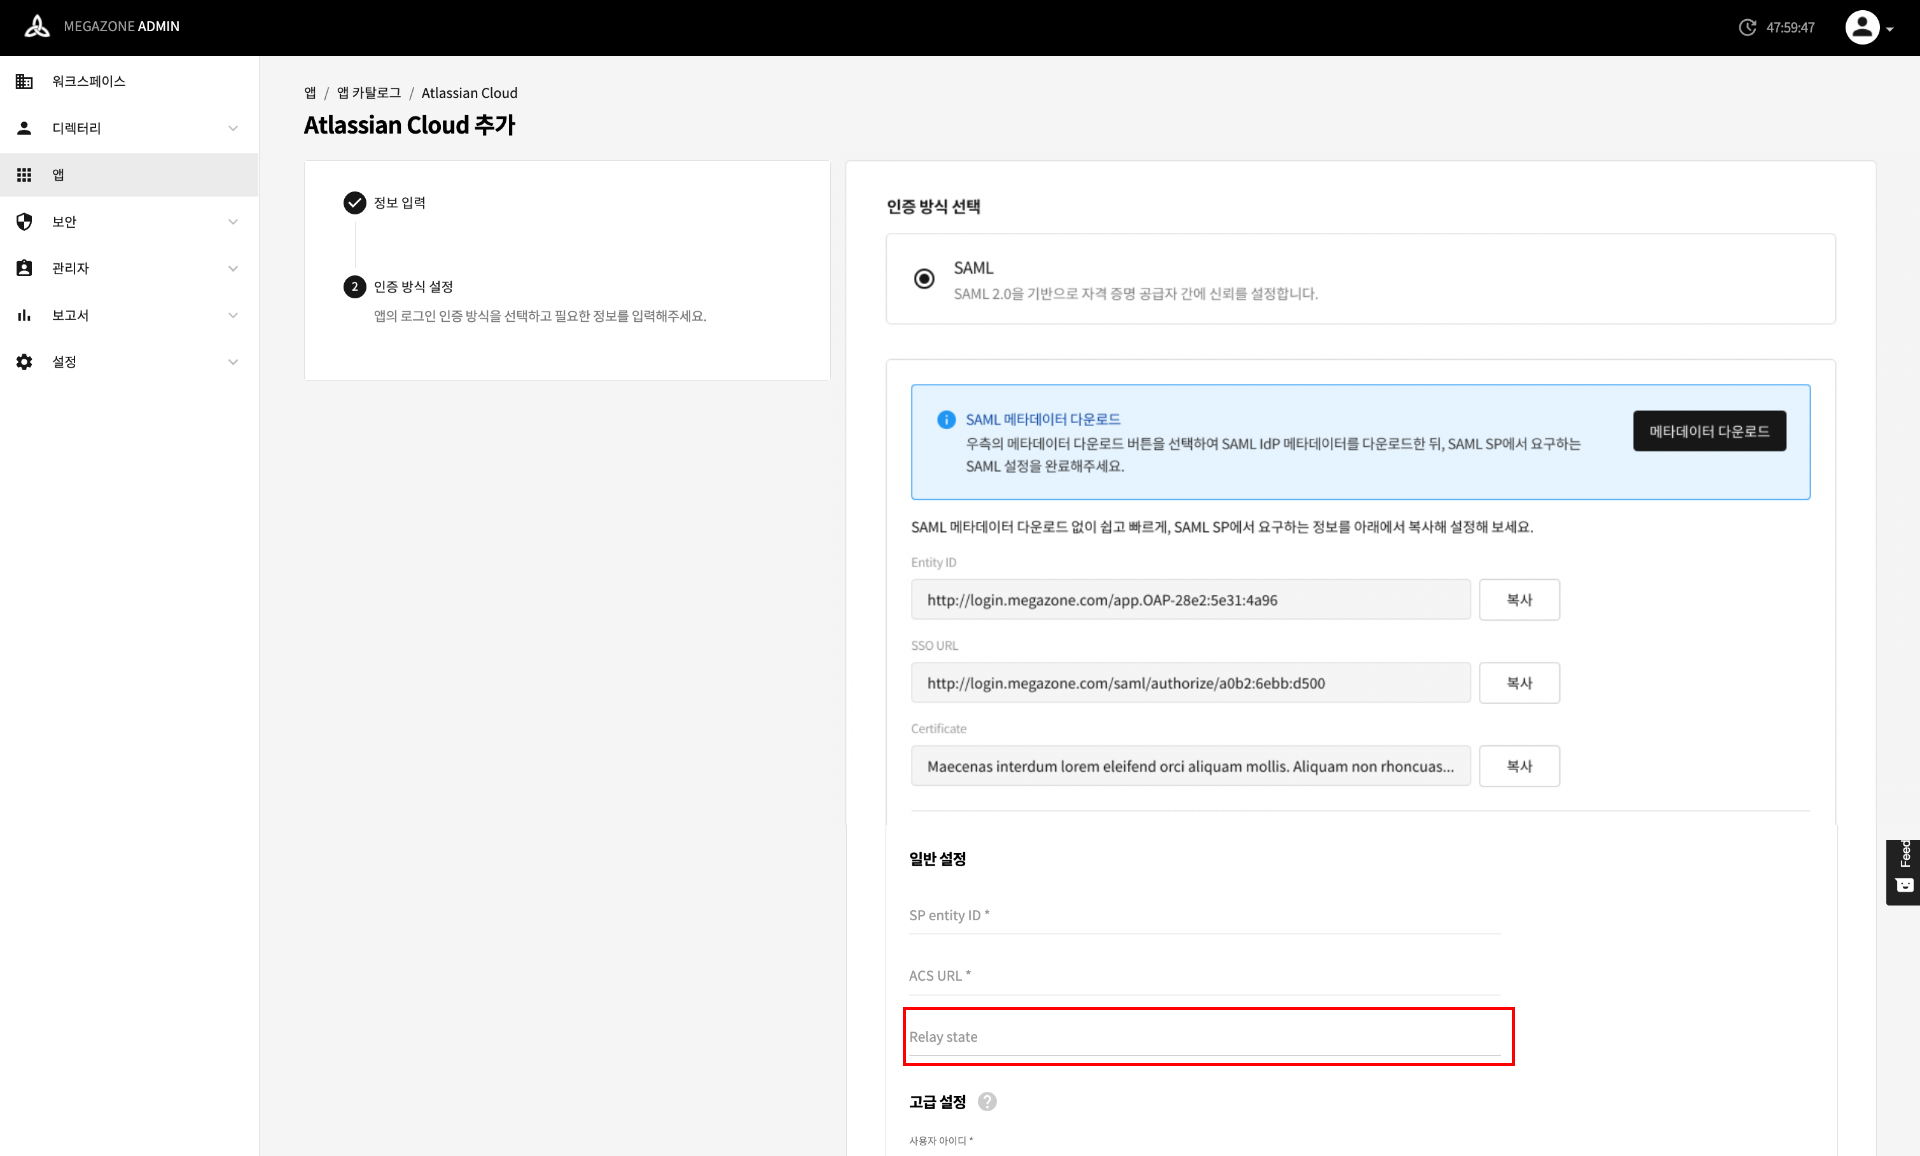Screen dimensions: 1920x1156
Task: Click the step 2 number badge
Action: 355,287
